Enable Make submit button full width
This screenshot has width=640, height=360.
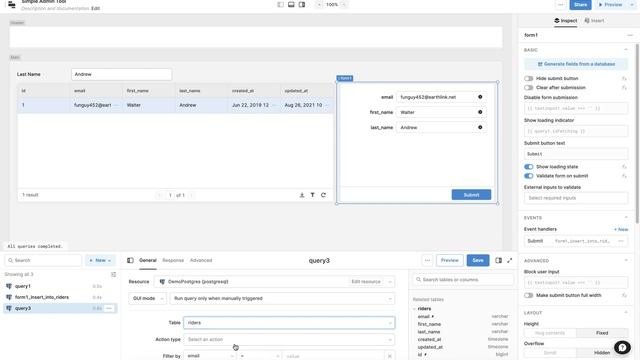tap(529, 295)
